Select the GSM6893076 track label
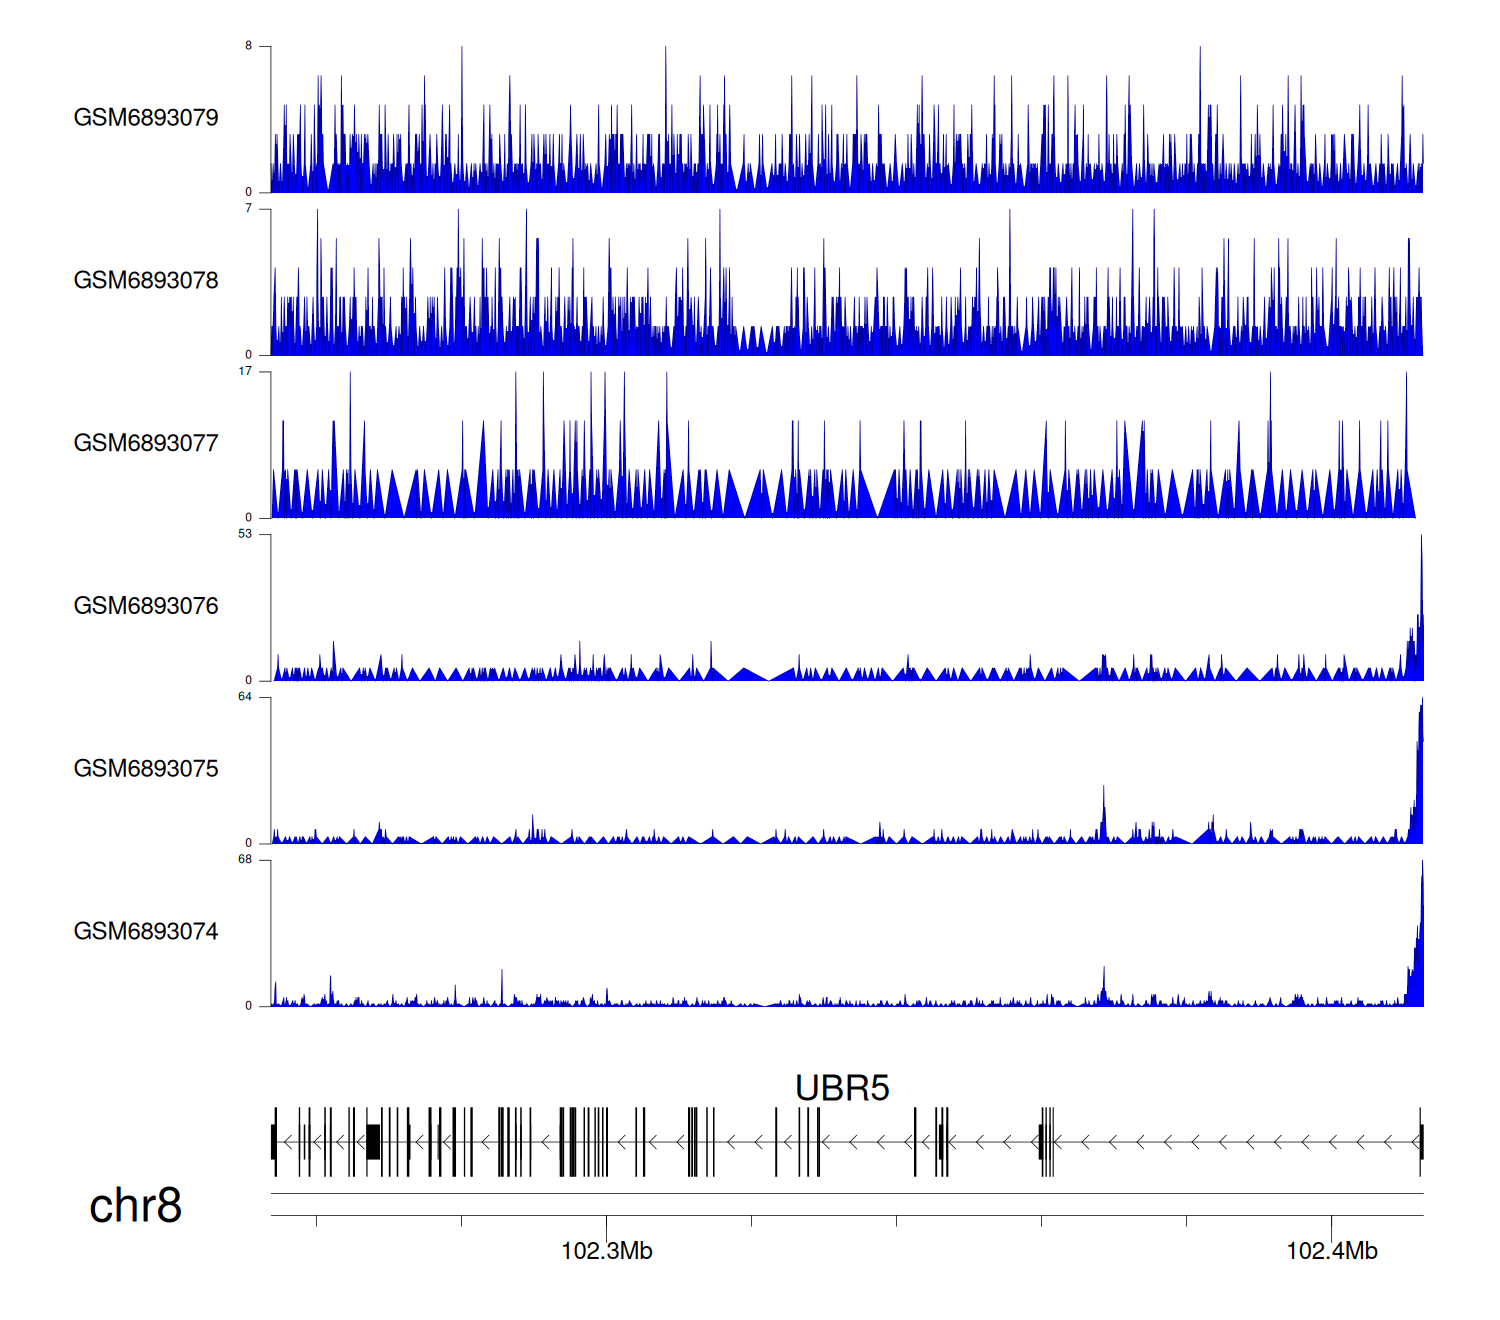 [x=146, y=606]
